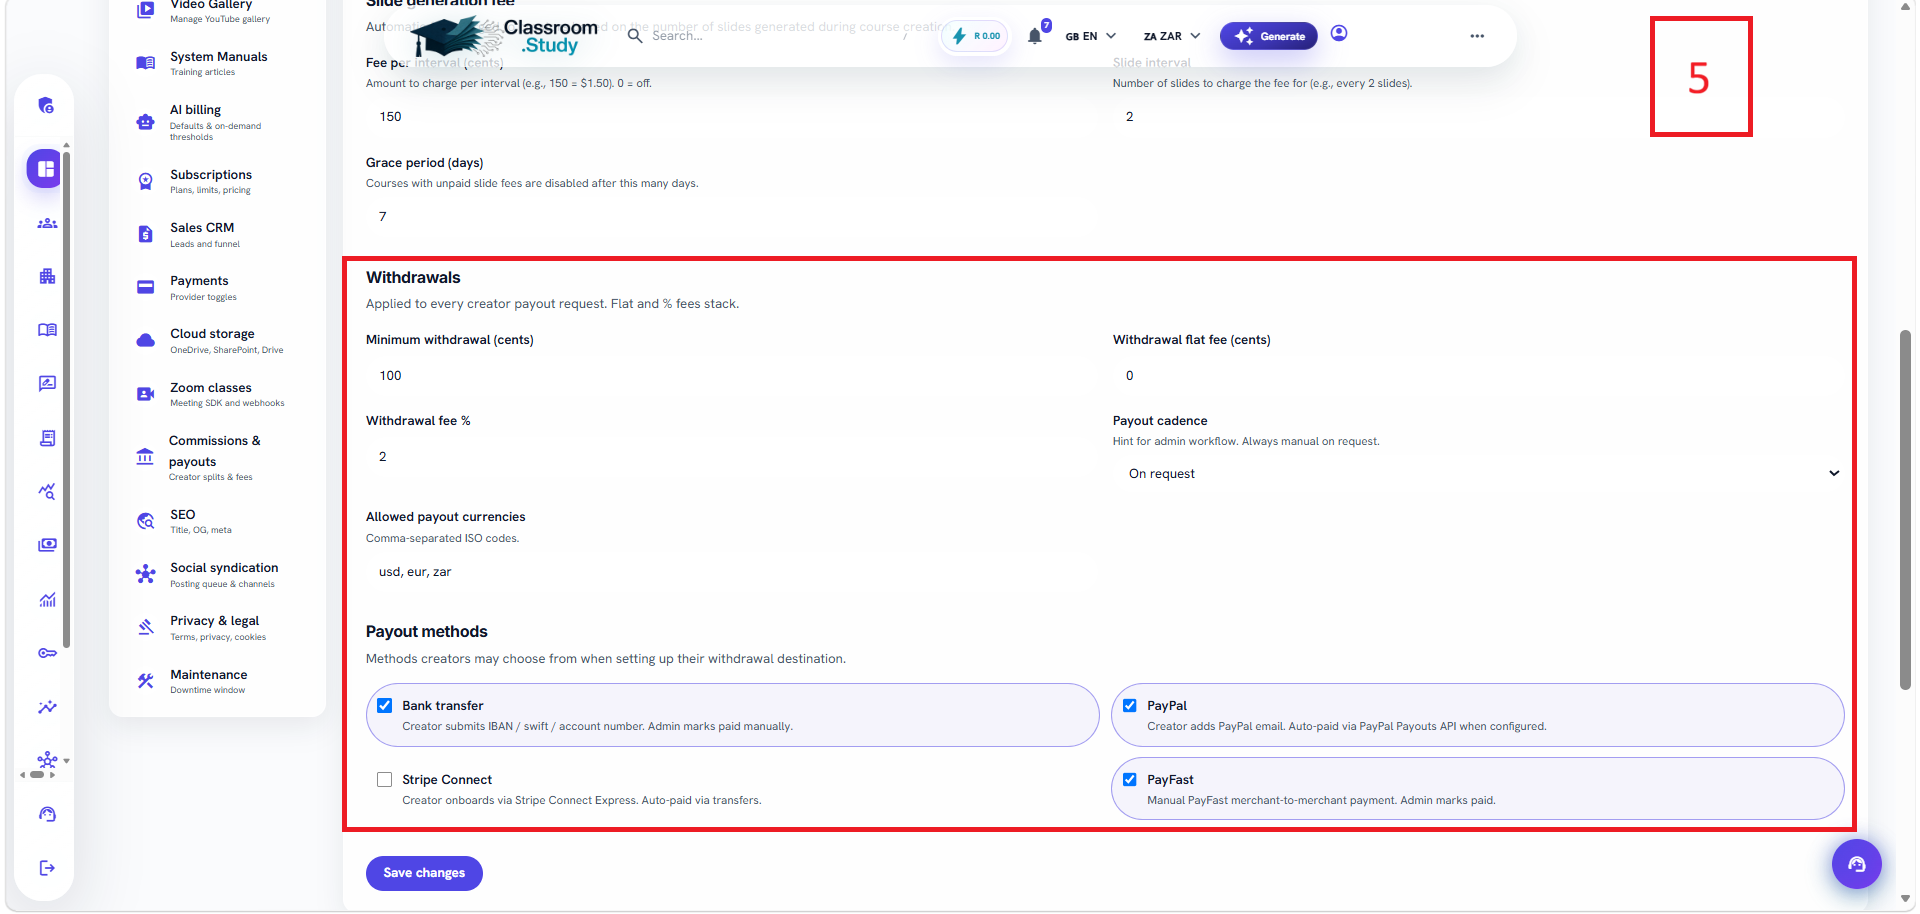Viewport: 1920px width, 914px height.
Task: Click the Maintenance tools icon
Action: [146, 681]
